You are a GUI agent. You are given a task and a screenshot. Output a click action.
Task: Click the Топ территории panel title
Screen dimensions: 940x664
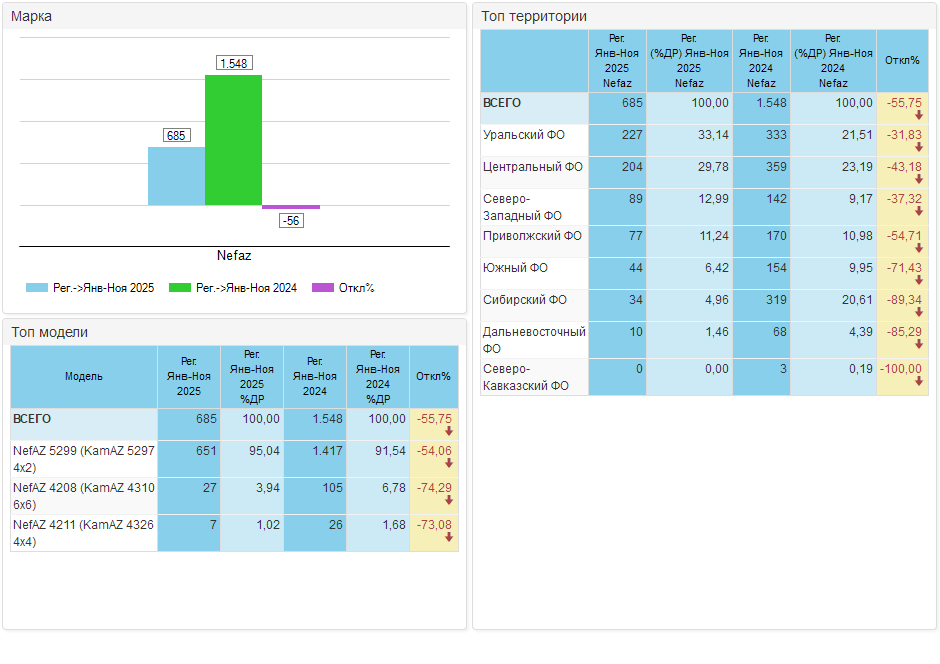534,16
